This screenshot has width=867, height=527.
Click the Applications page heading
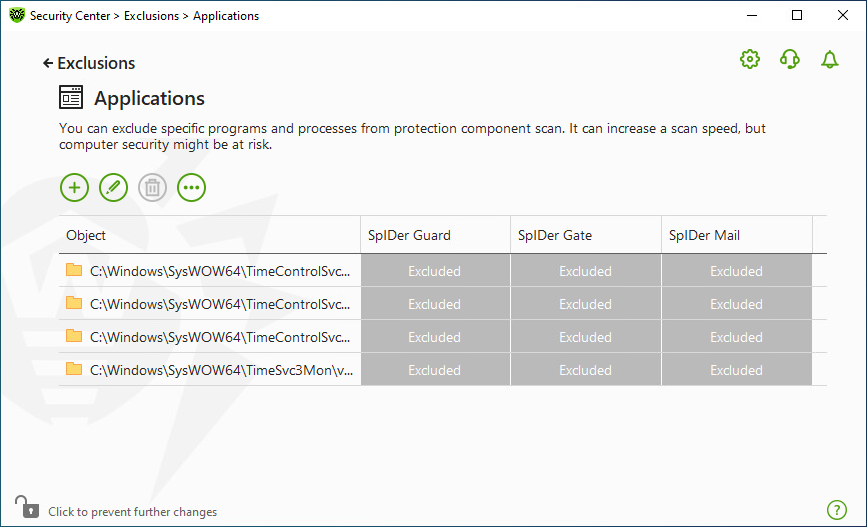(149, 98)
